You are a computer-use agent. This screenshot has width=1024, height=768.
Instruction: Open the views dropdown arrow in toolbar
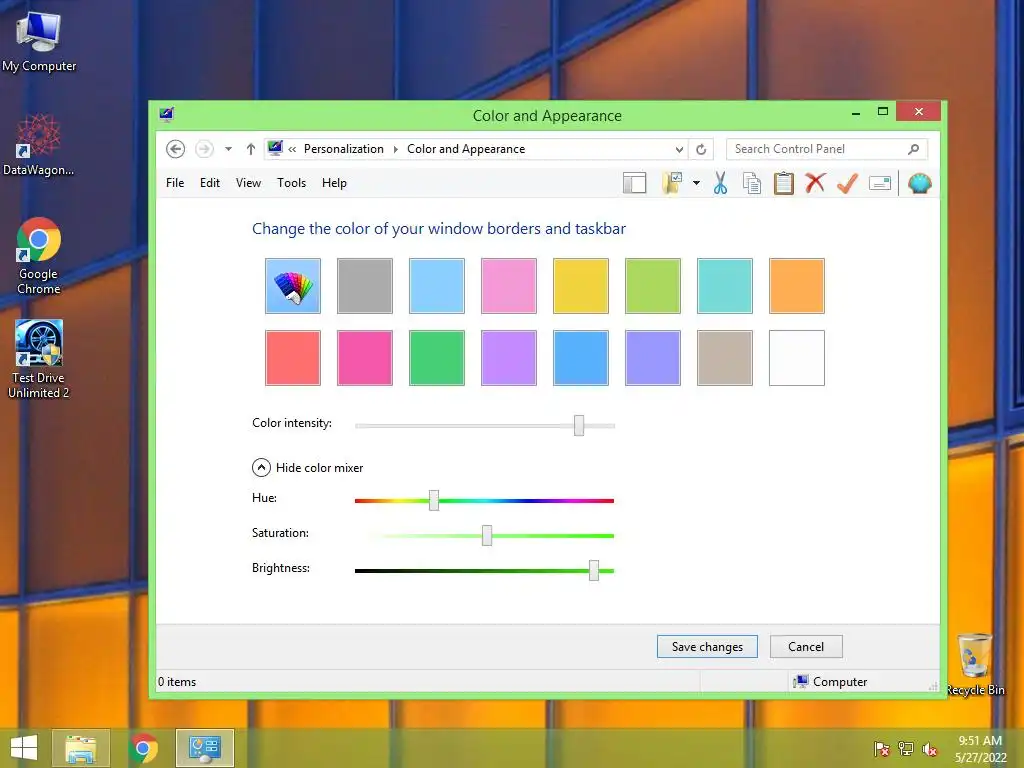(696, 184)
